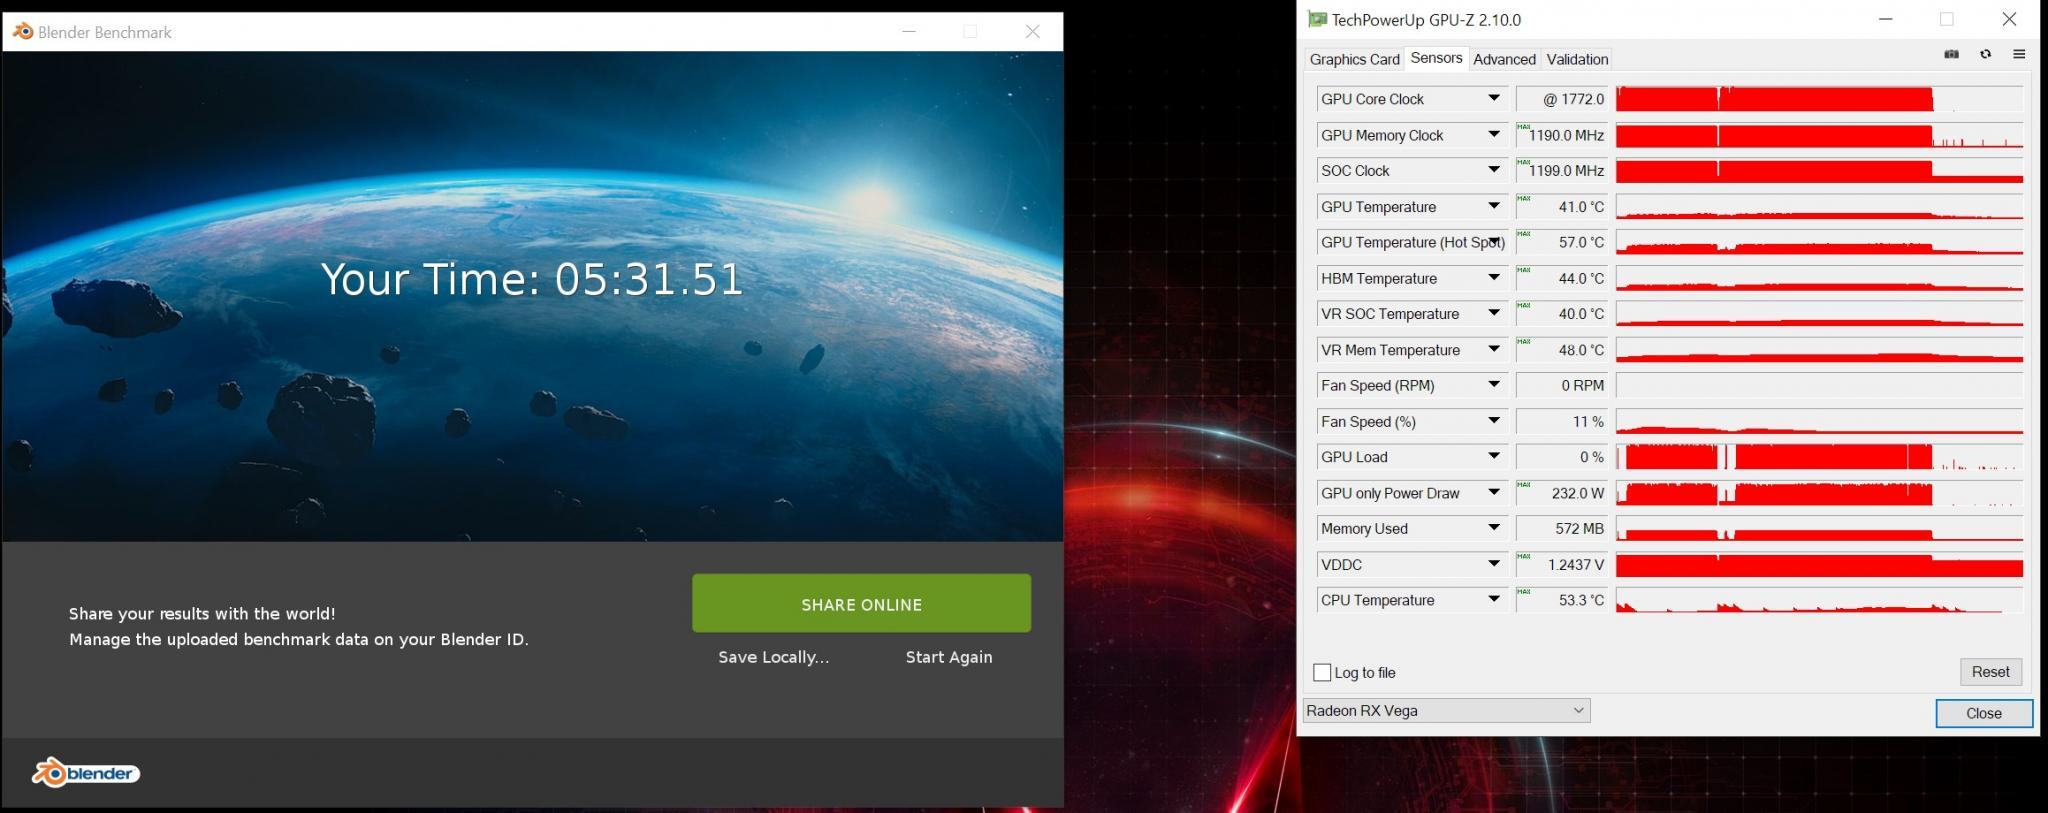Click the '0 RPM' fan speed value
The width and height of the screenshot is (2048, 813).
[1562, 386]
